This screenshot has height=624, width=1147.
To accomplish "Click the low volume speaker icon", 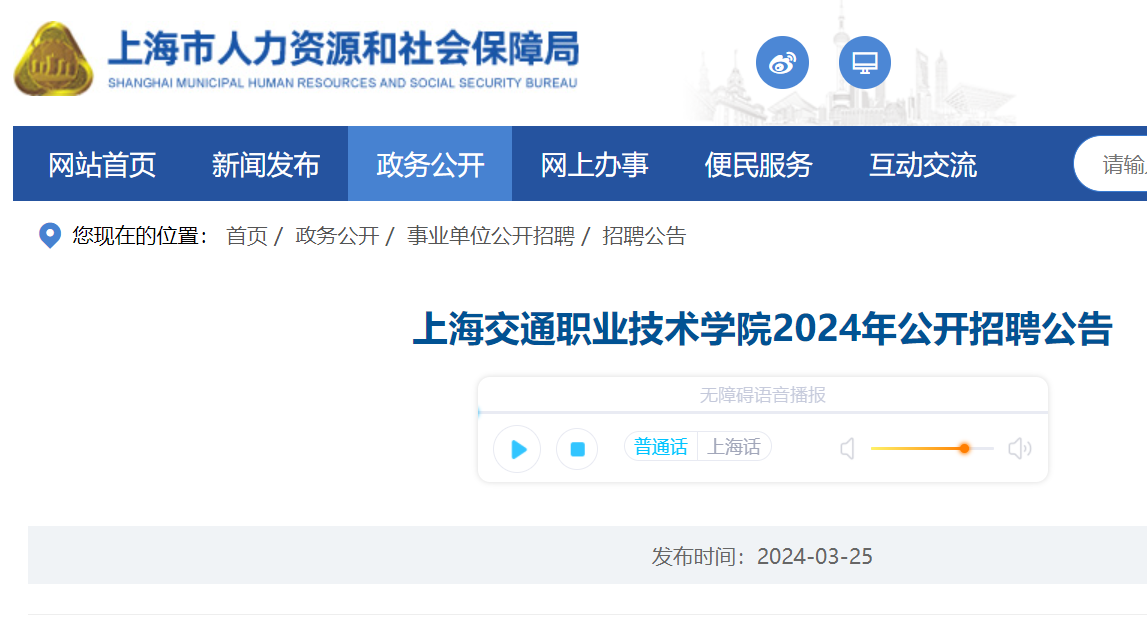I will coord(847,448).
